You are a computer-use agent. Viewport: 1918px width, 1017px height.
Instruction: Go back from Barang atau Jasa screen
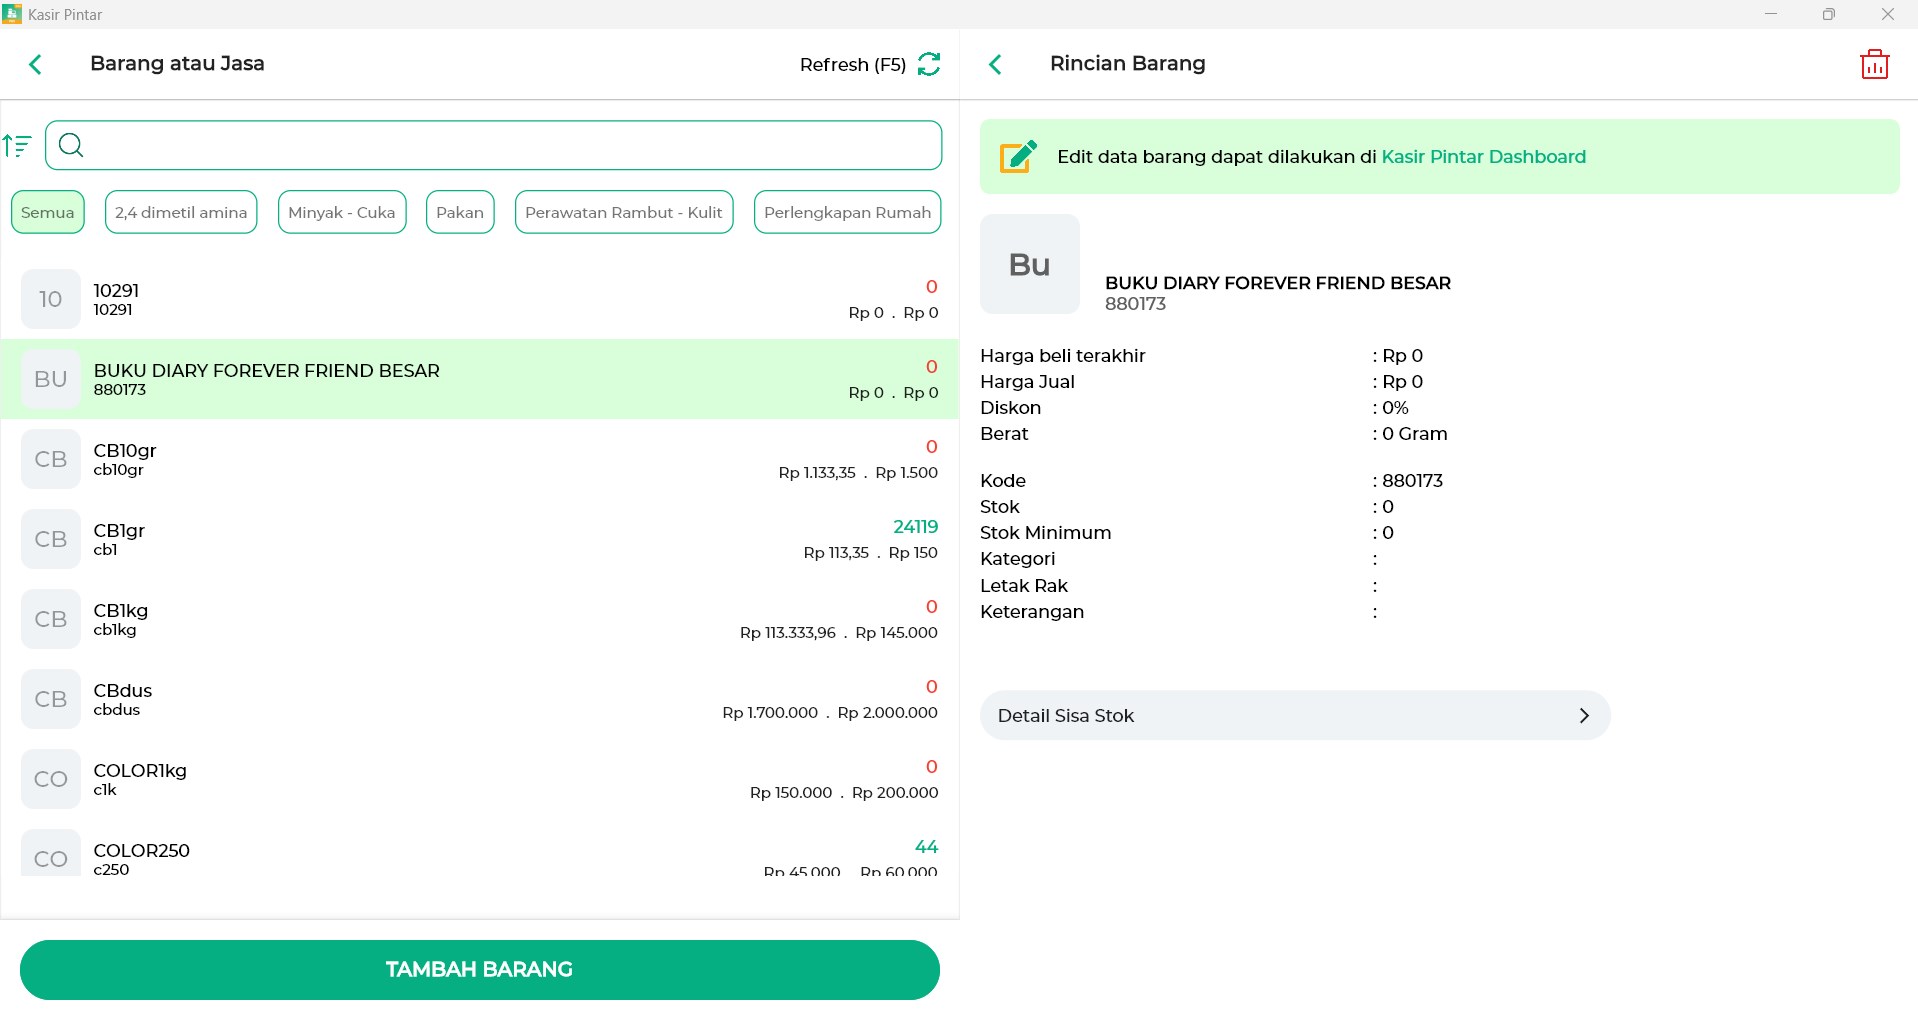pos(35,65)
